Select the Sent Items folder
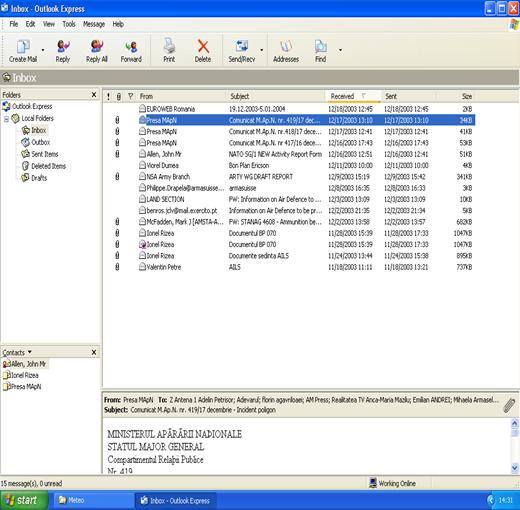Image resolution: width=520 pixels, height=510 pixels. pyautogui.click(x=40, y=154)
